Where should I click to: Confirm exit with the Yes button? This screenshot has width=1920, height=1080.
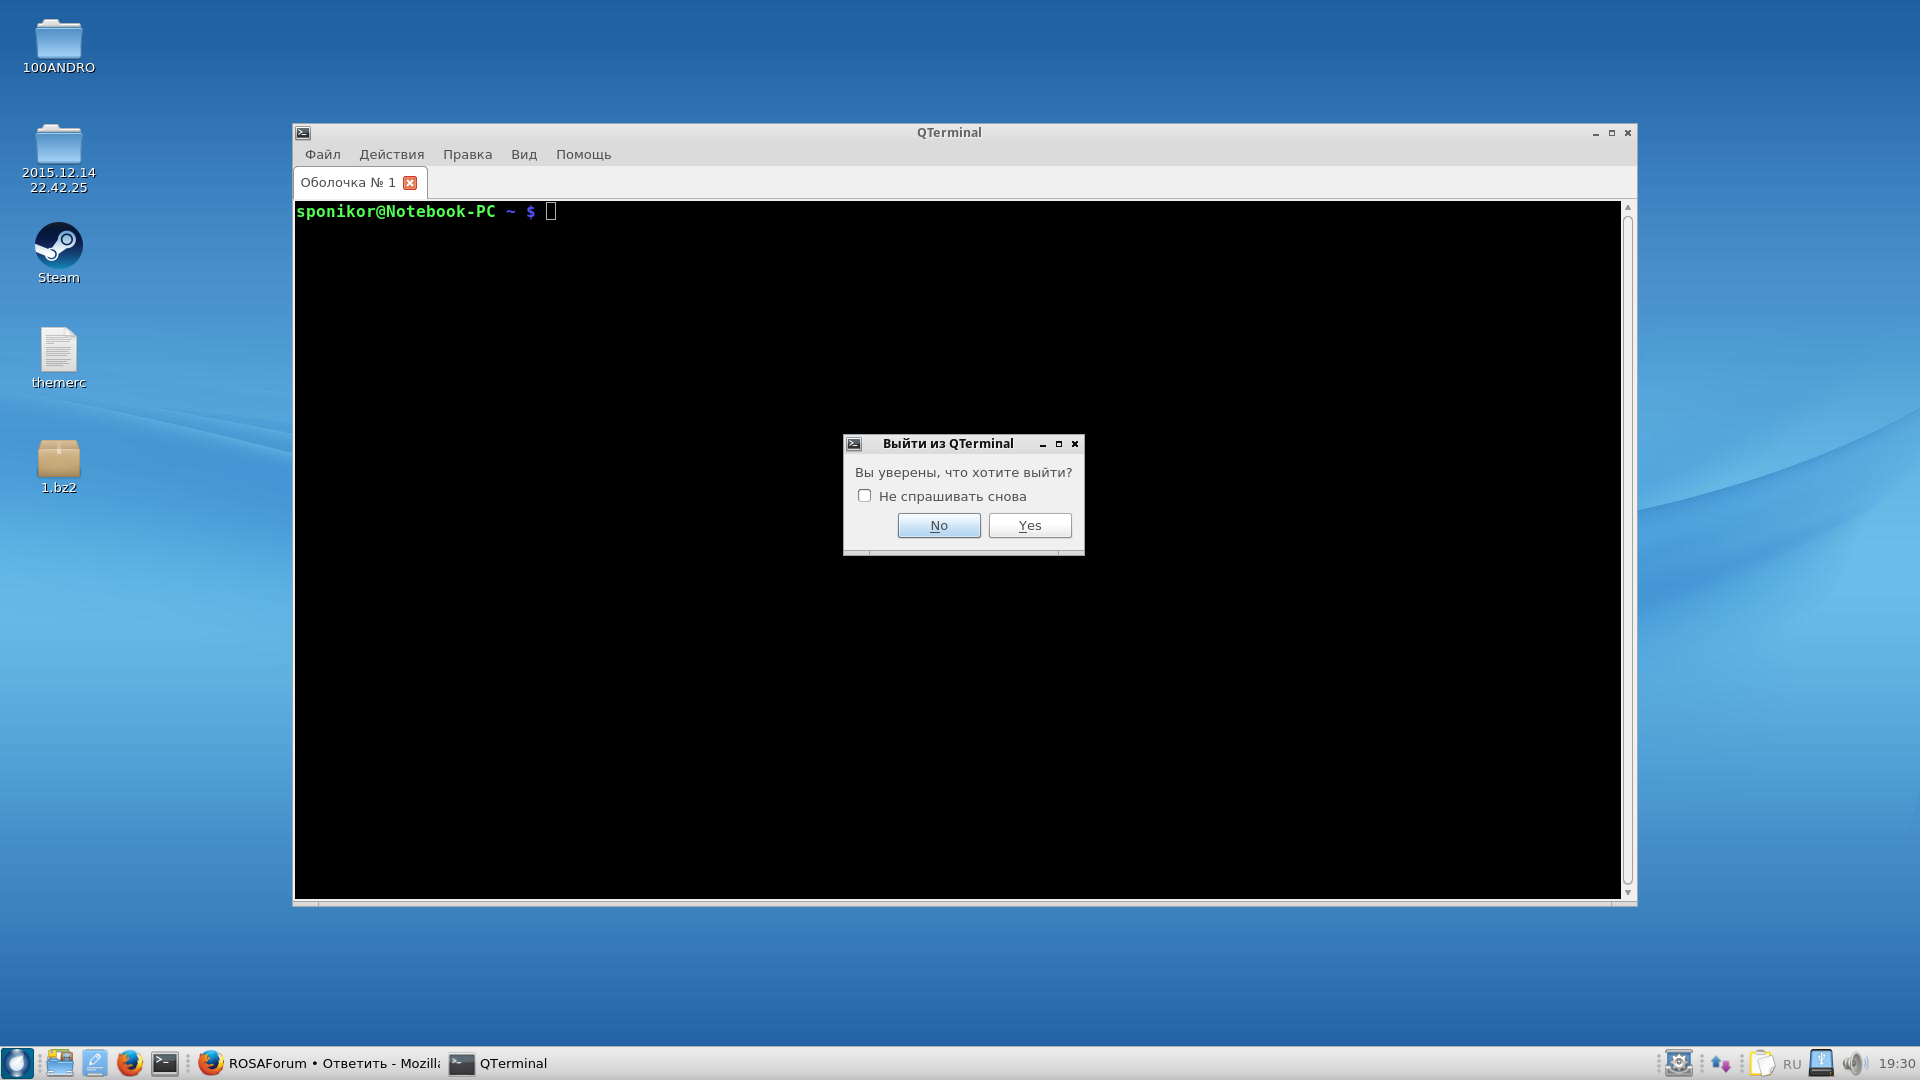click(1029, 526)
